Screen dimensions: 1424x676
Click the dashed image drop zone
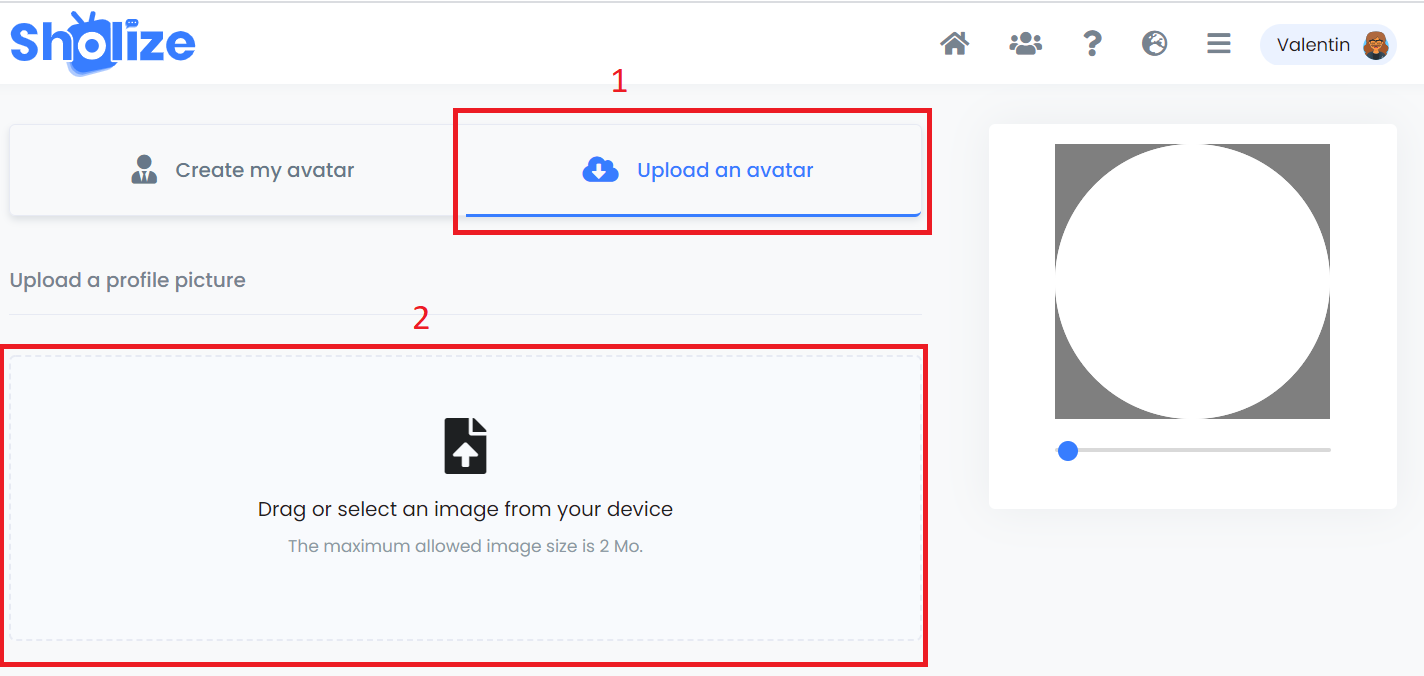[465, 498]
